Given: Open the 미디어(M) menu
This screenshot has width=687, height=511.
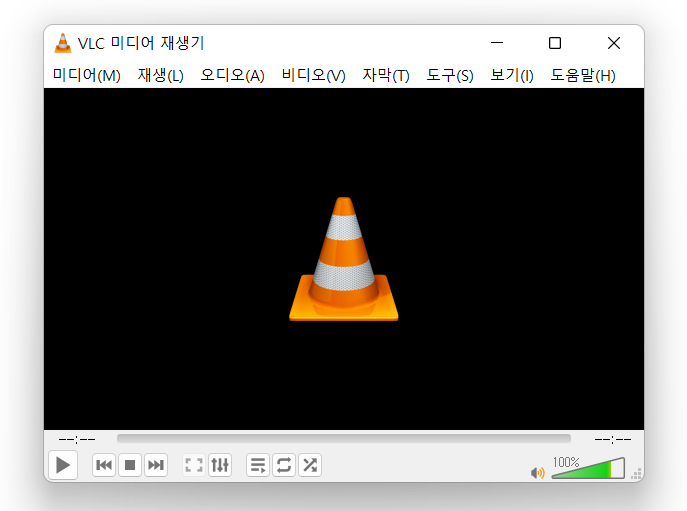Looking at the screenshot, I should point(87,75).
